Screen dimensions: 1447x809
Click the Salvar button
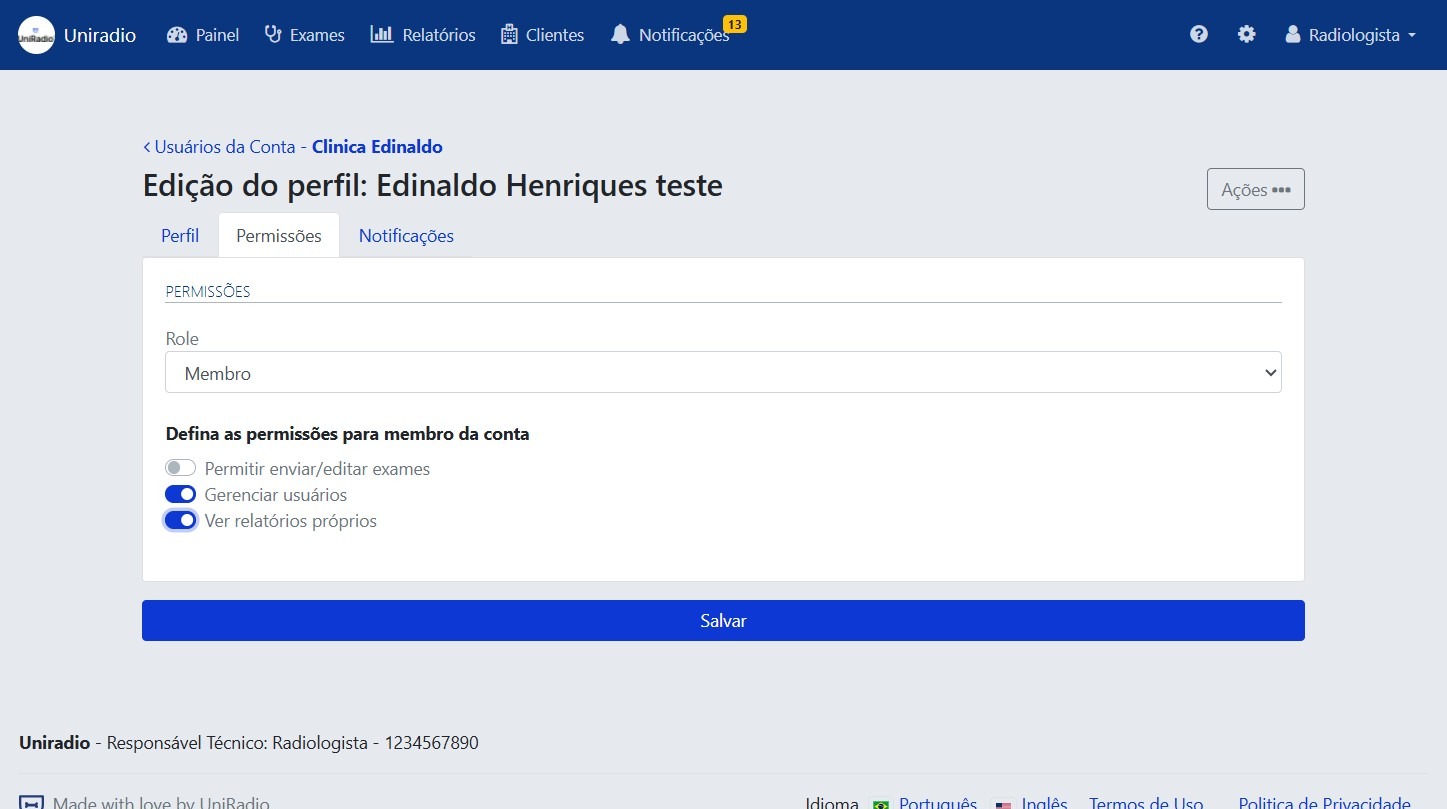723,620
